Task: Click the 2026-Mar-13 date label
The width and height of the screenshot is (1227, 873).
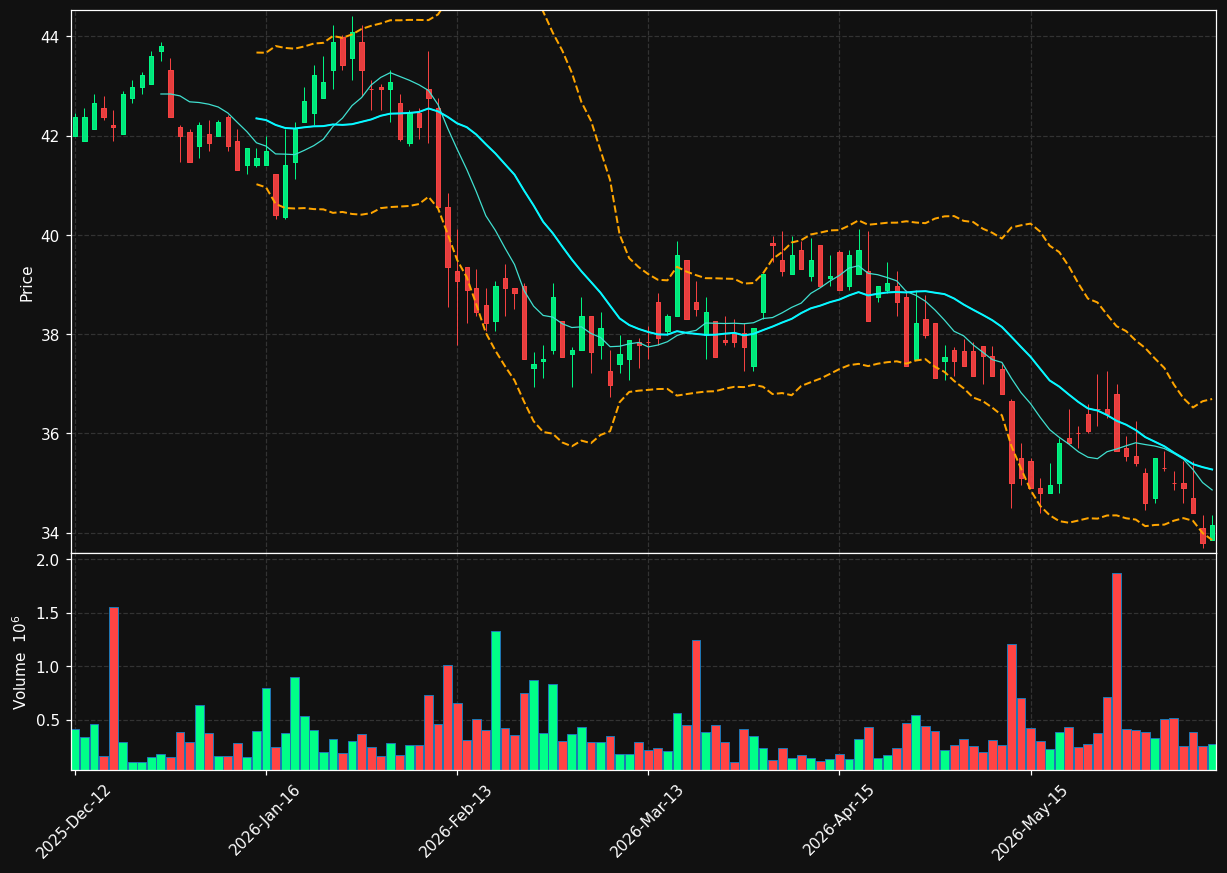Action: [646, 821]
